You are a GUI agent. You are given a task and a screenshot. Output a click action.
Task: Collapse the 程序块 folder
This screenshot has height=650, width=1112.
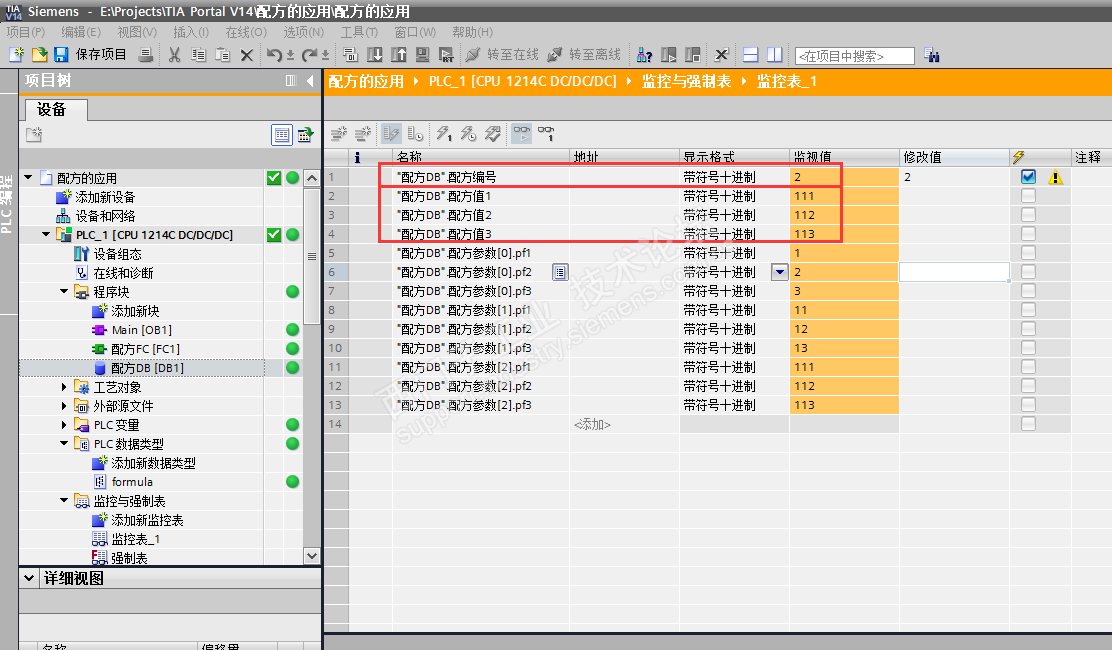(64, 291)
